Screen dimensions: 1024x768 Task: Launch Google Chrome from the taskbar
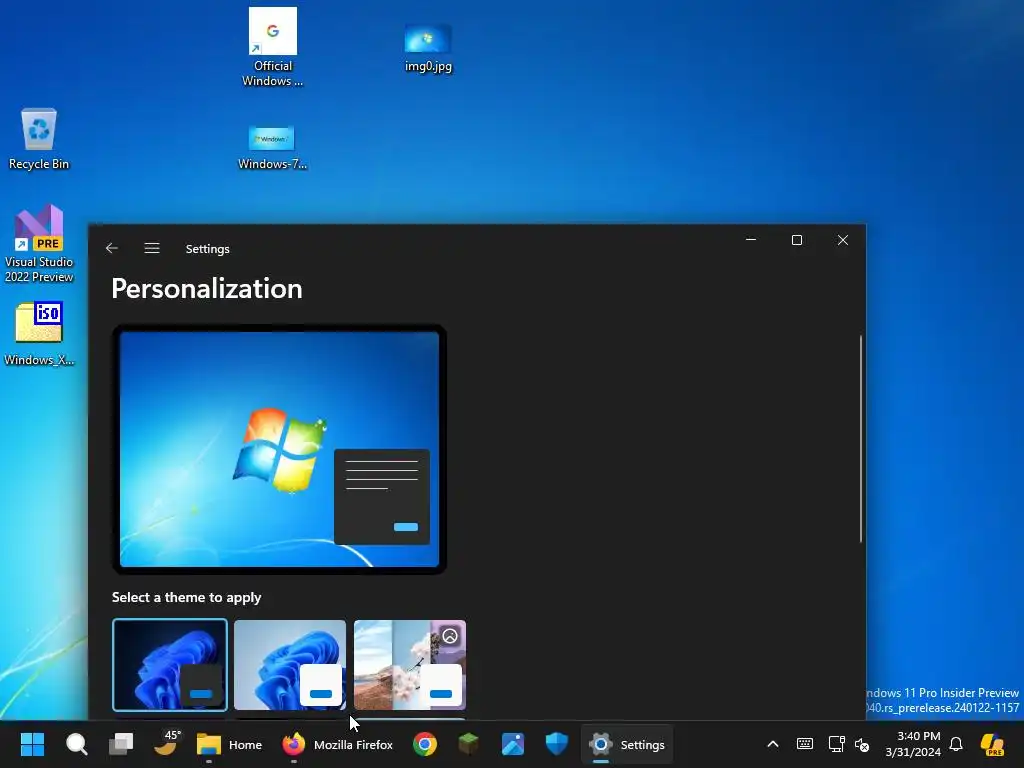424,744
